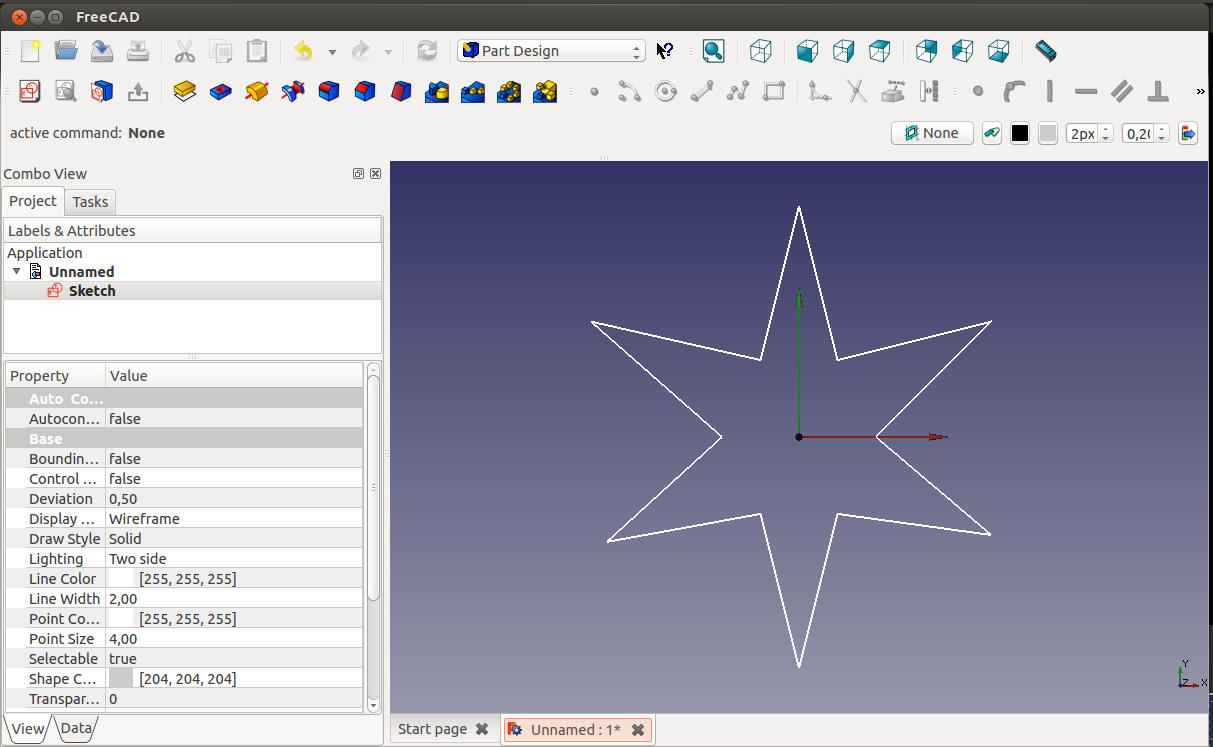The image size is (1213, 747).
Task: Activate the Measure distance ruler icon
Action: (1045, 51)
